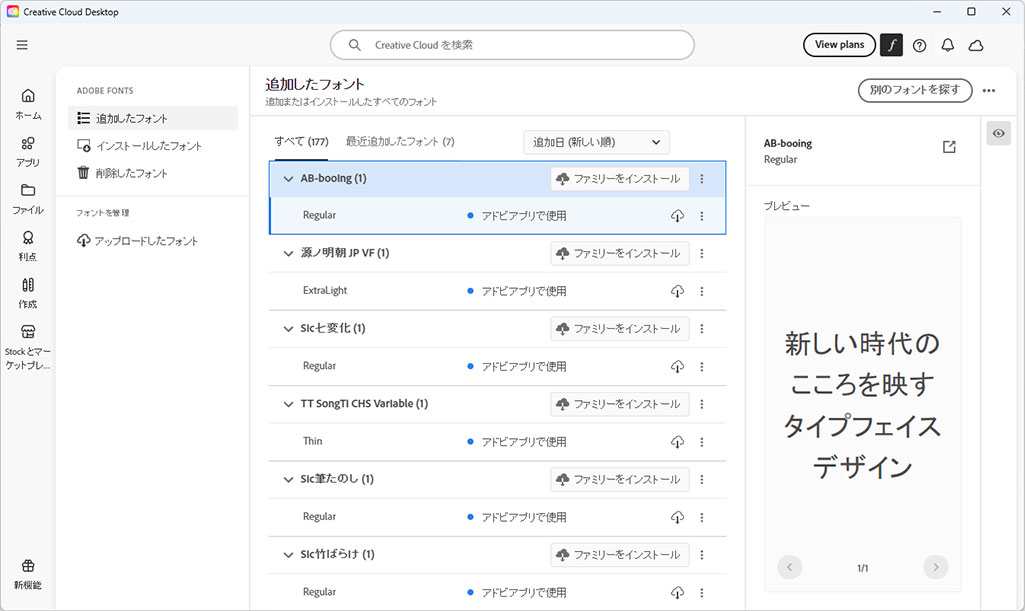Viewport: 1025px width, 611px height.
Task: Select インストールしたフォント in sidebar
Action: click(148, 146)
